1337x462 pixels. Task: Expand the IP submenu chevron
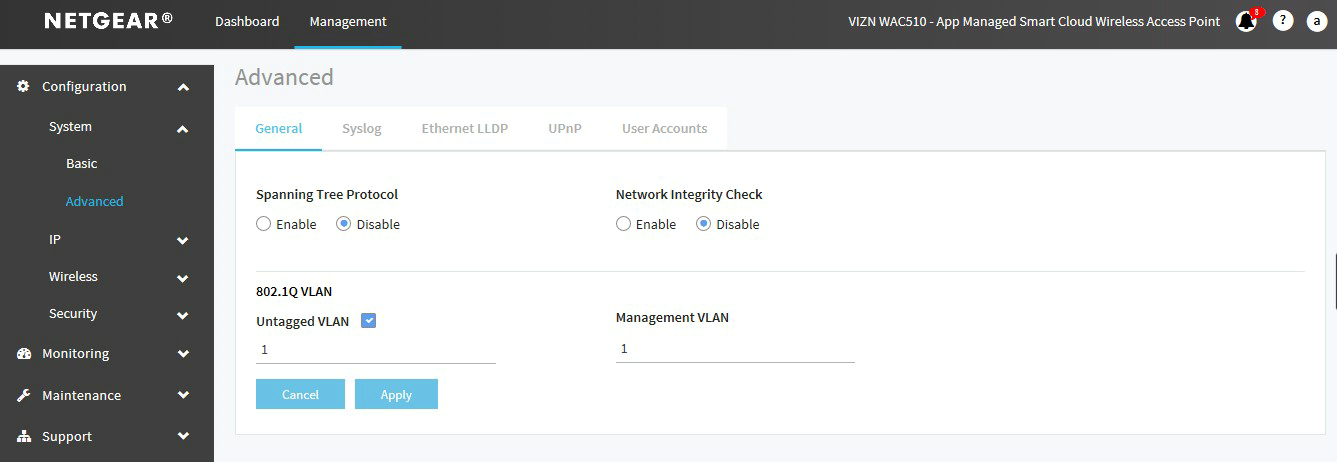click(x=183, y=241)
